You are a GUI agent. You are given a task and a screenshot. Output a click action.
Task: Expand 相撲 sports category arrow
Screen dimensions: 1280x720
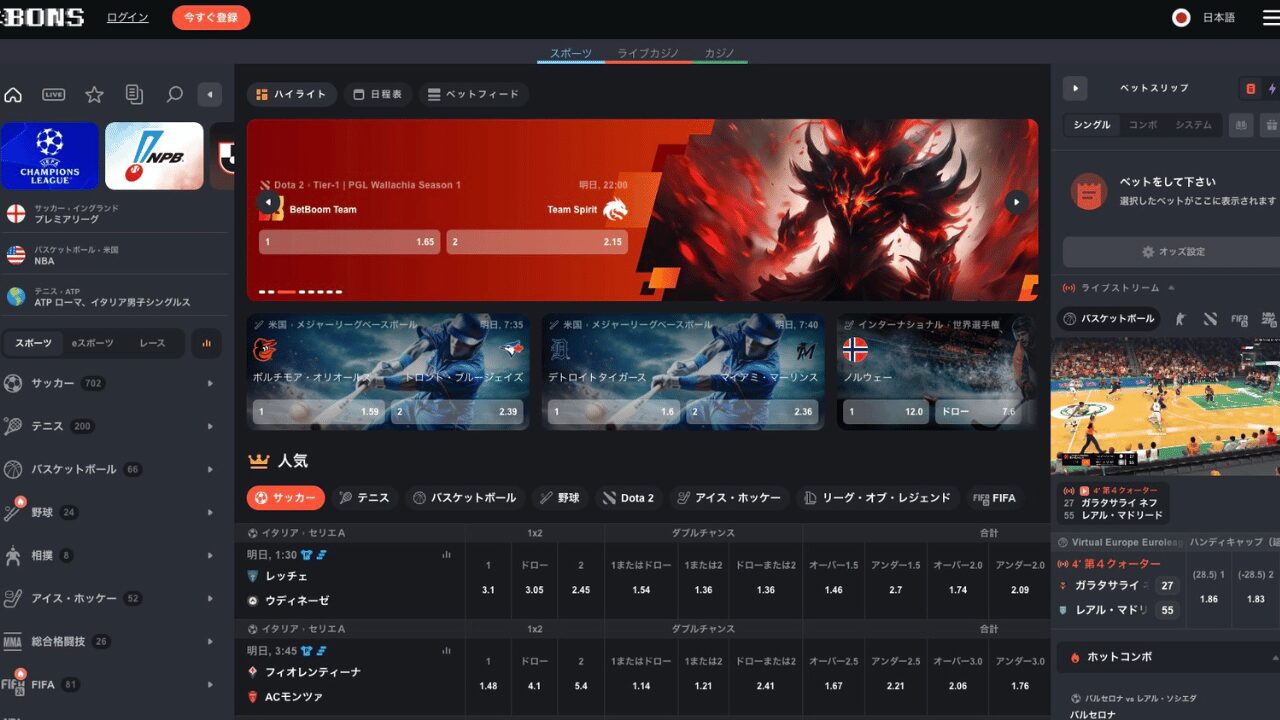pos(210,555)
